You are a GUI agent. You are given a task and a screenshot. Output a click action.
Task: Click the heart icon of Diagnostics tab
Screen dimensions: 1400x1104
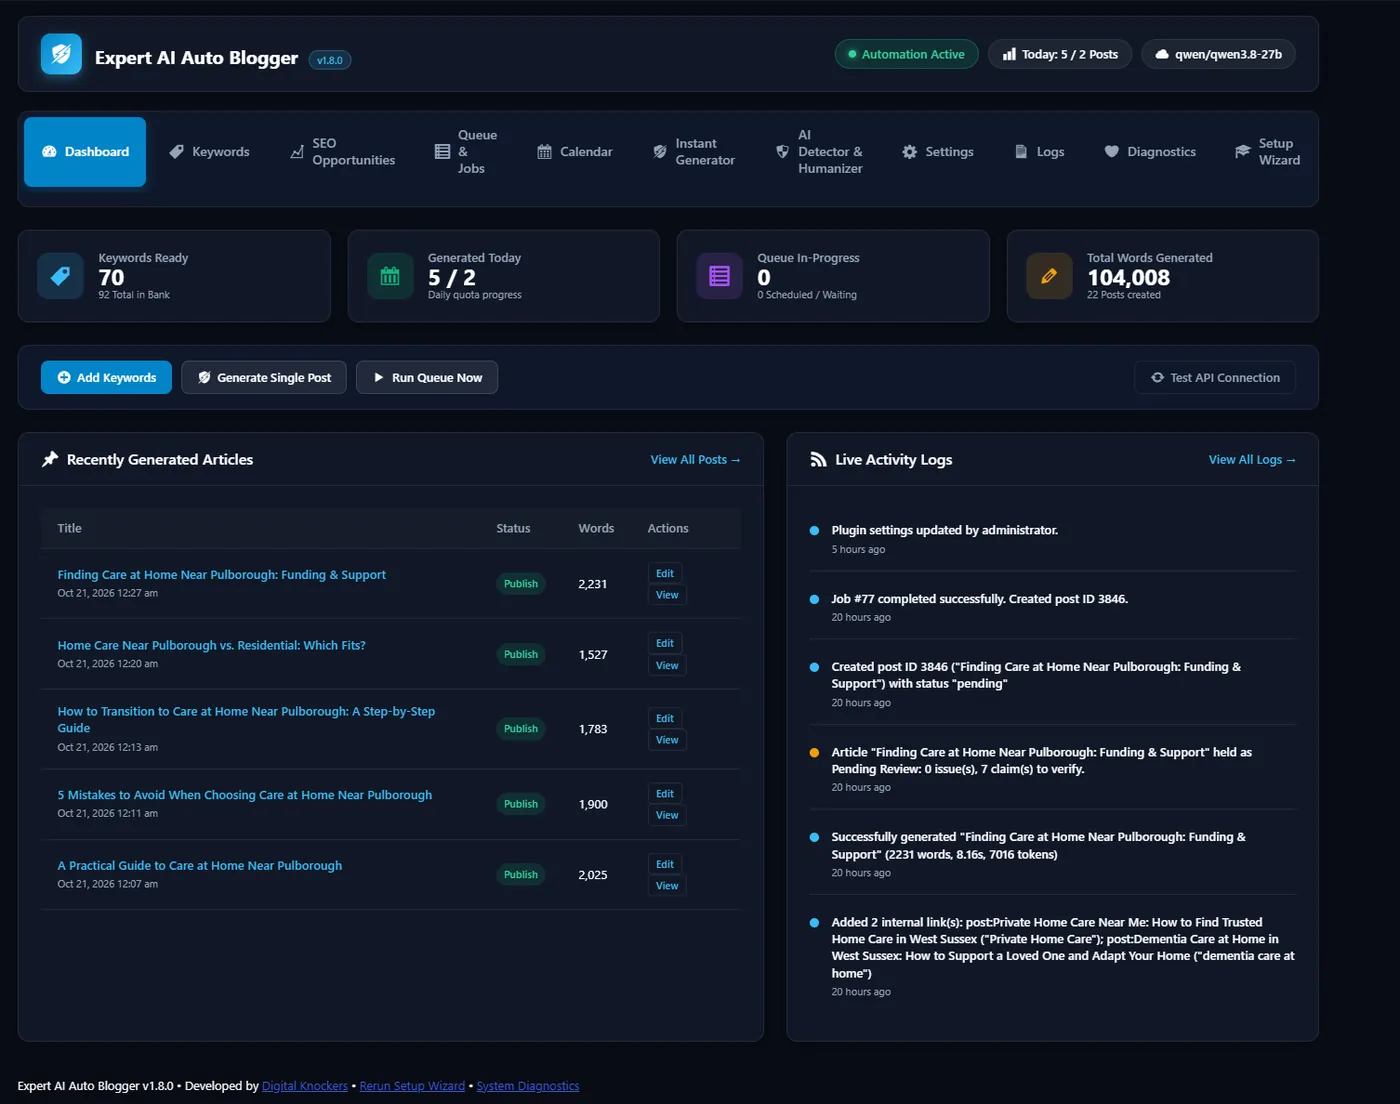coord(1111,152)
